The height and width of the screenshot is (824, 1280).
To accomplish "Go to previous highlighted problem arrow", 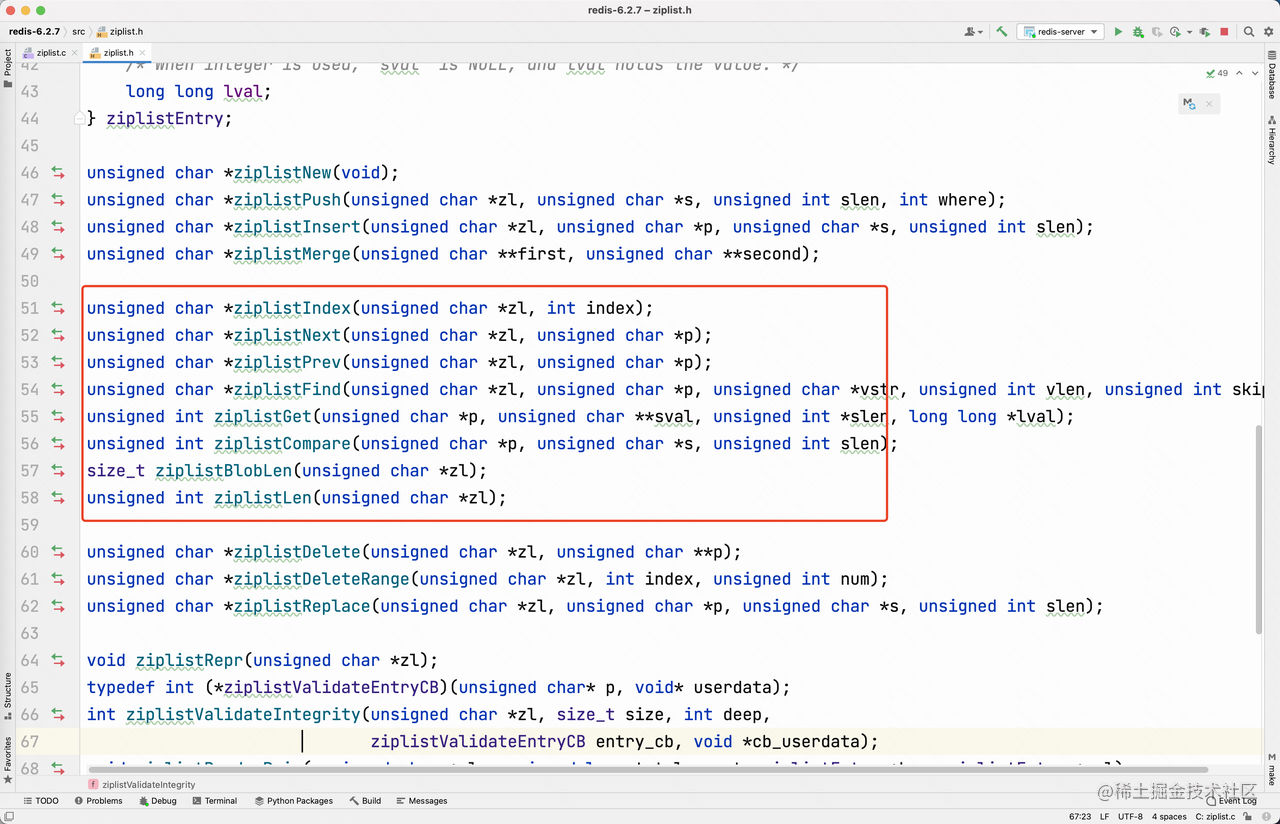I will [1239, 73].
